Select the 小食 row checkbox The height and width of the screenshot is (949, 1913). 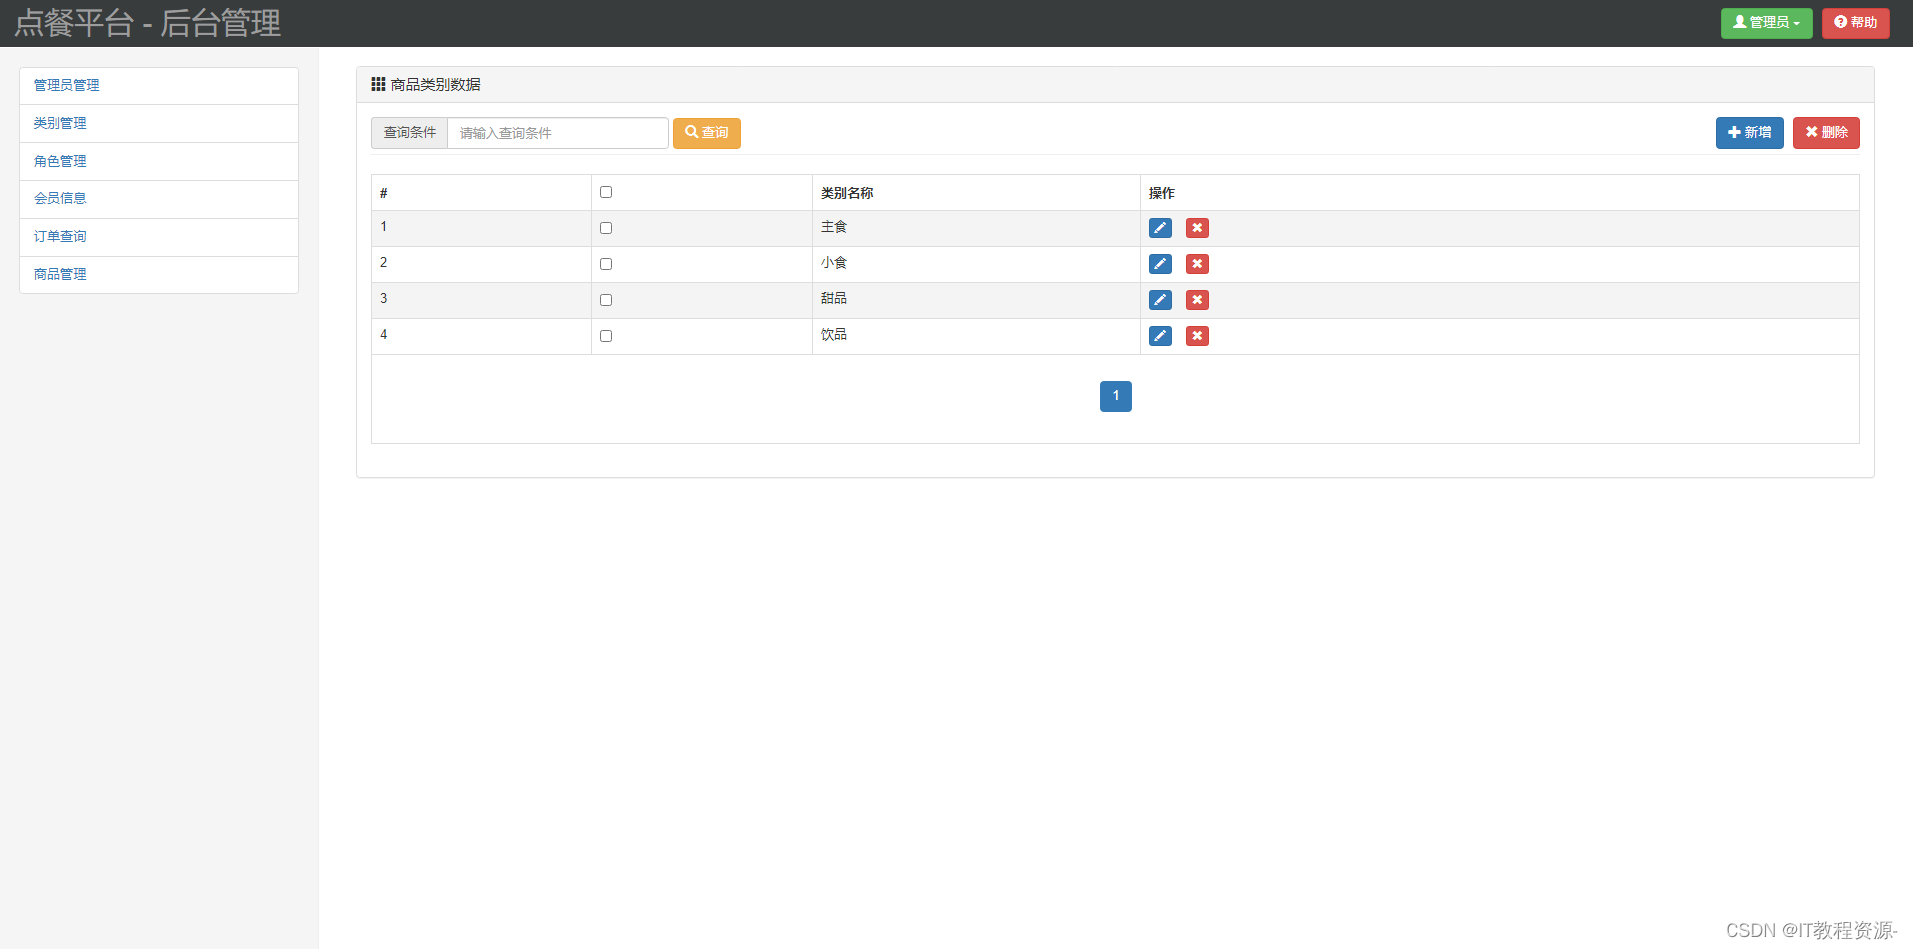(606, 264)
